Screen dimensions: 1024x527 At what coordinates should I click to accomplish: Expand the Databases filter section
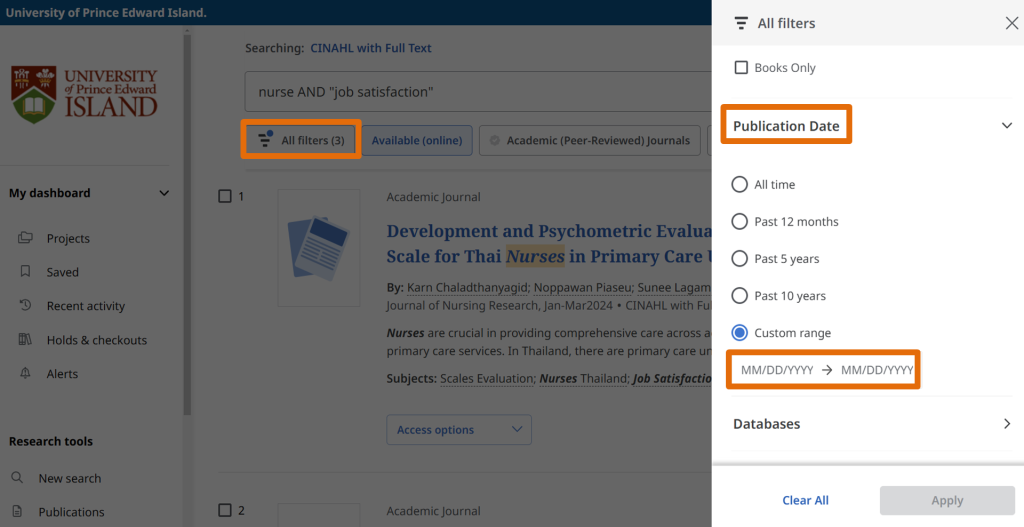[1006, 424]
